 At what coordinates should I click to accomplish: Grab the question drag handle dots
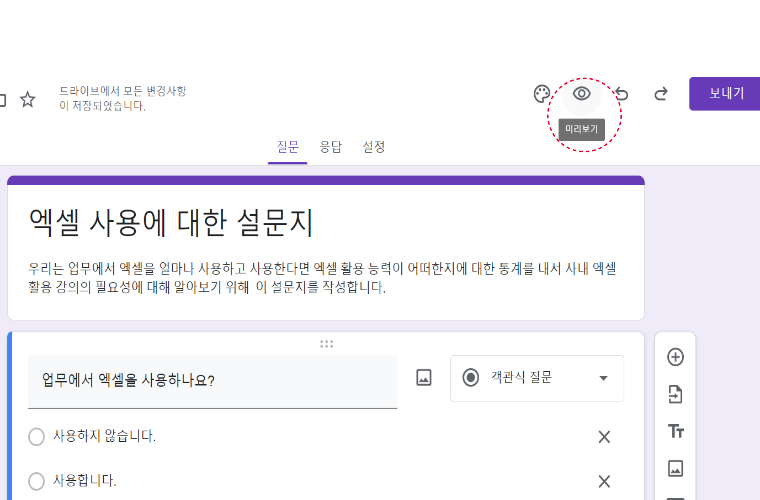(326, 344)
